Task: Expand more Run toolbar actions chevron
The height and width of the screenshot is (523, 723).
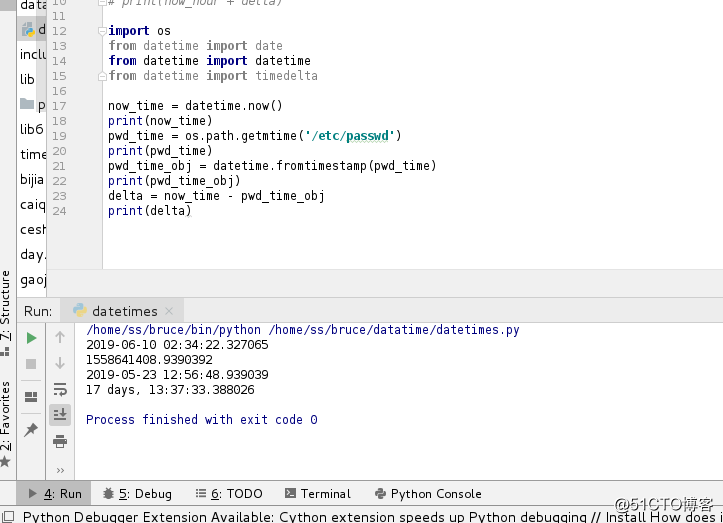Action: [x=60, y=470]
